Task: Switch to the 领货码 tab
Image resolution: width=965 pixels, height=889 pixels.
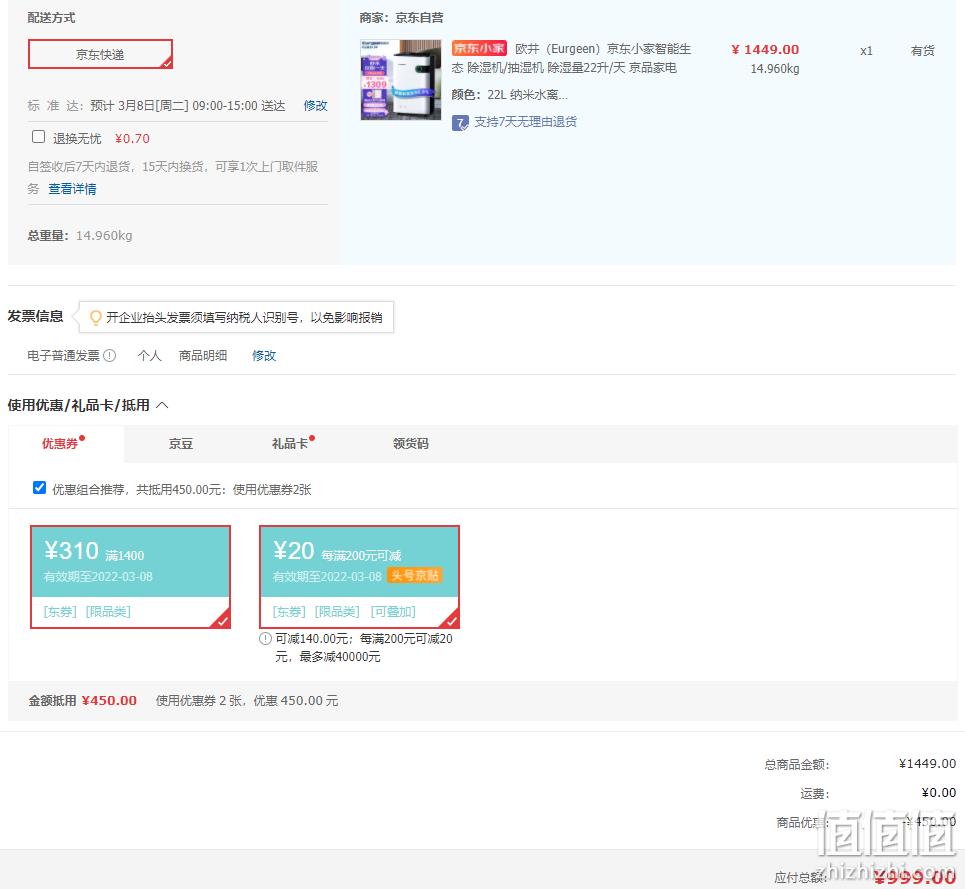Action: pos(410,444)
